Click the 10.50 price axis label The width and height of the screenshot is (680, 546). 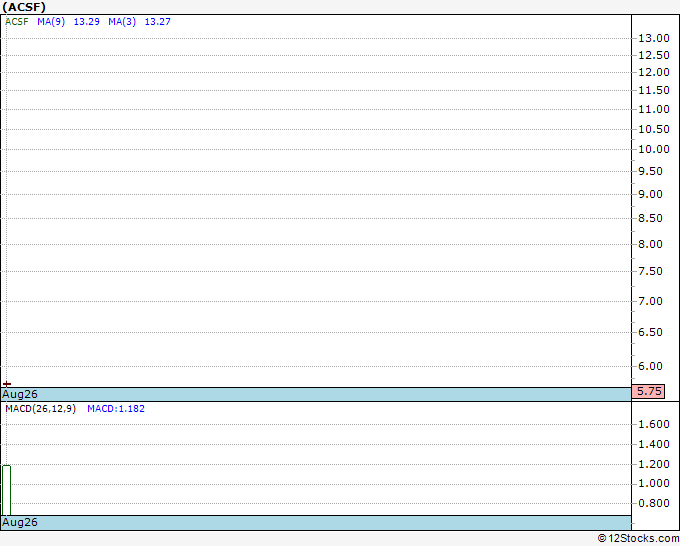pos(654,129)
